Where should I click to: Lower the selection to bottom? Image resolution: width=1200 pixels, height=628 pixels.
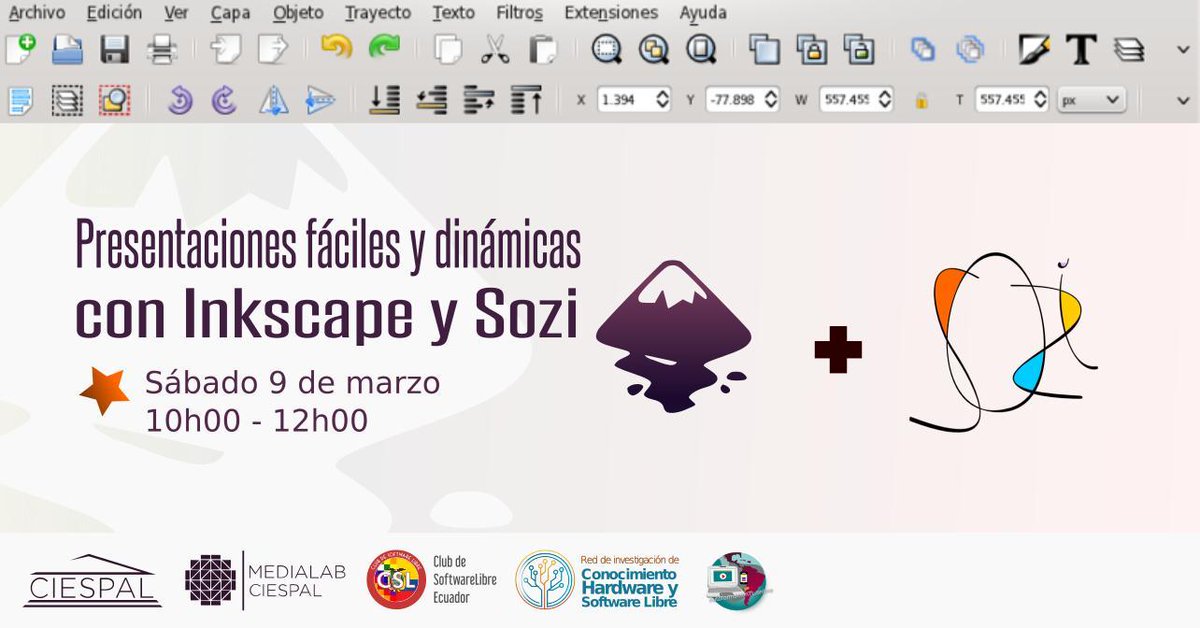pos(384,100)
